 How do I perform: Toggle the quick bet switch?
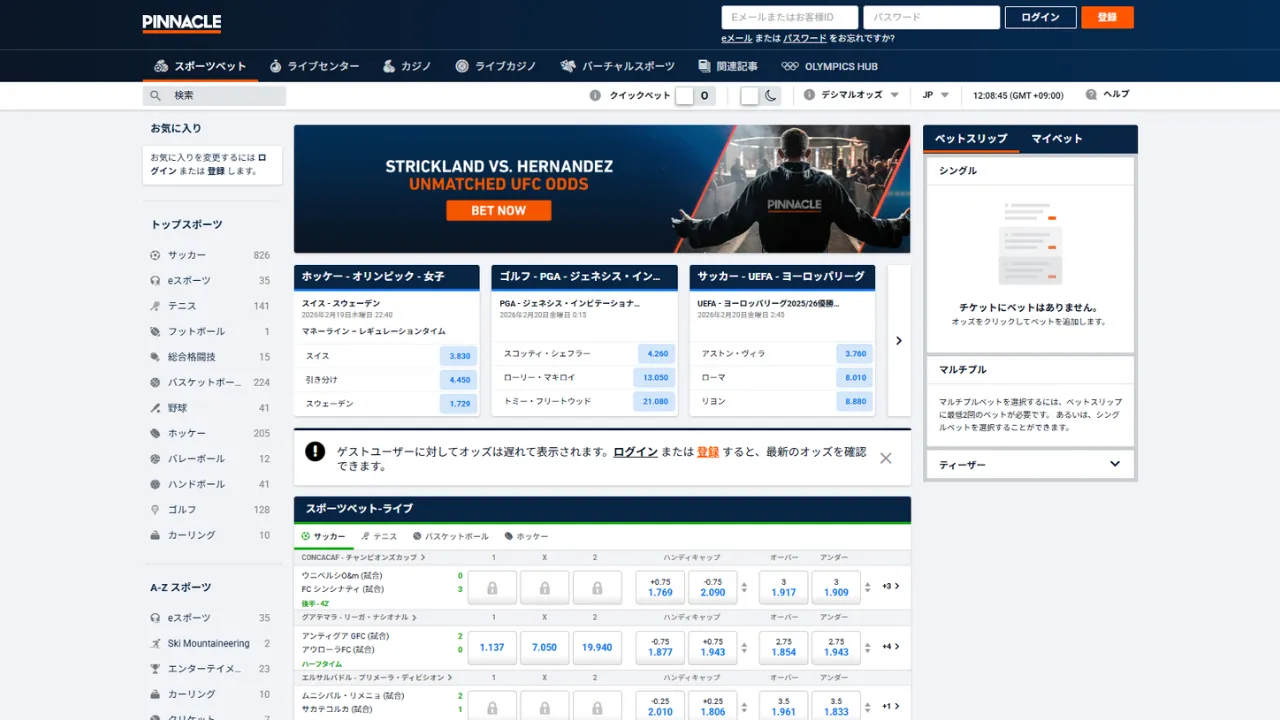(694, 96)
